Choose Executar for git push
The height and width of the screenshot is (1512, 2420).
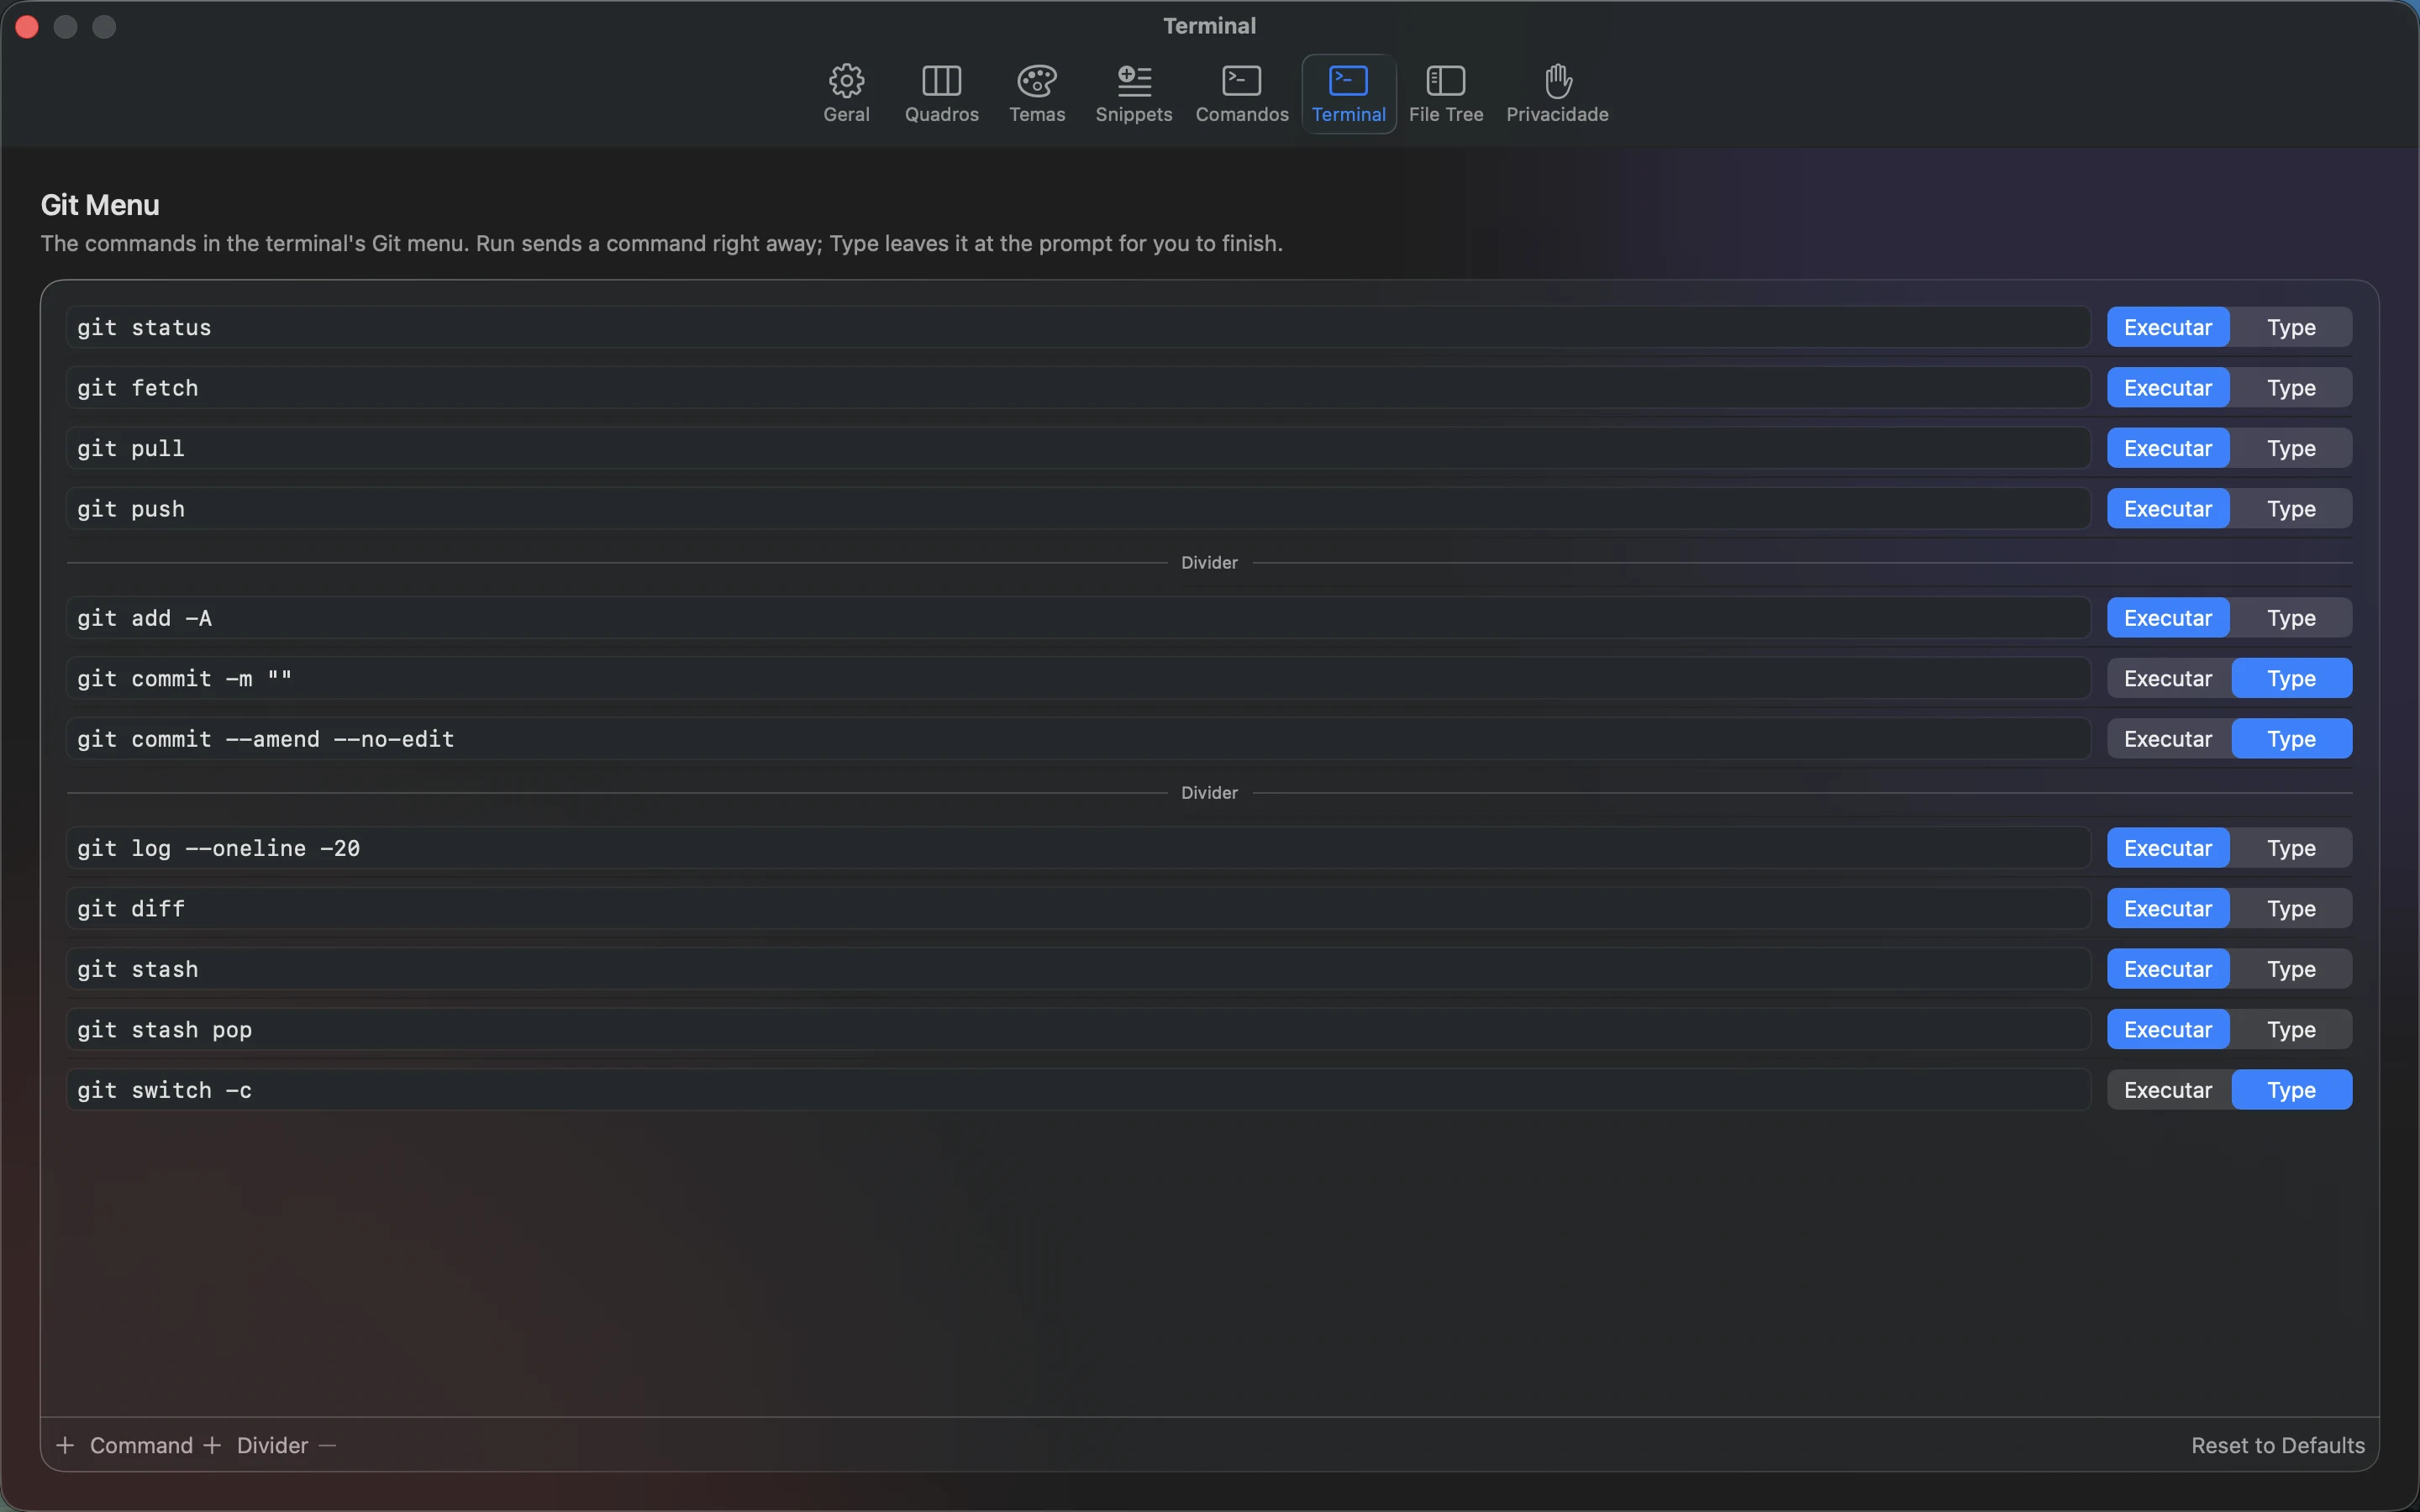(x=2167, y=508)
